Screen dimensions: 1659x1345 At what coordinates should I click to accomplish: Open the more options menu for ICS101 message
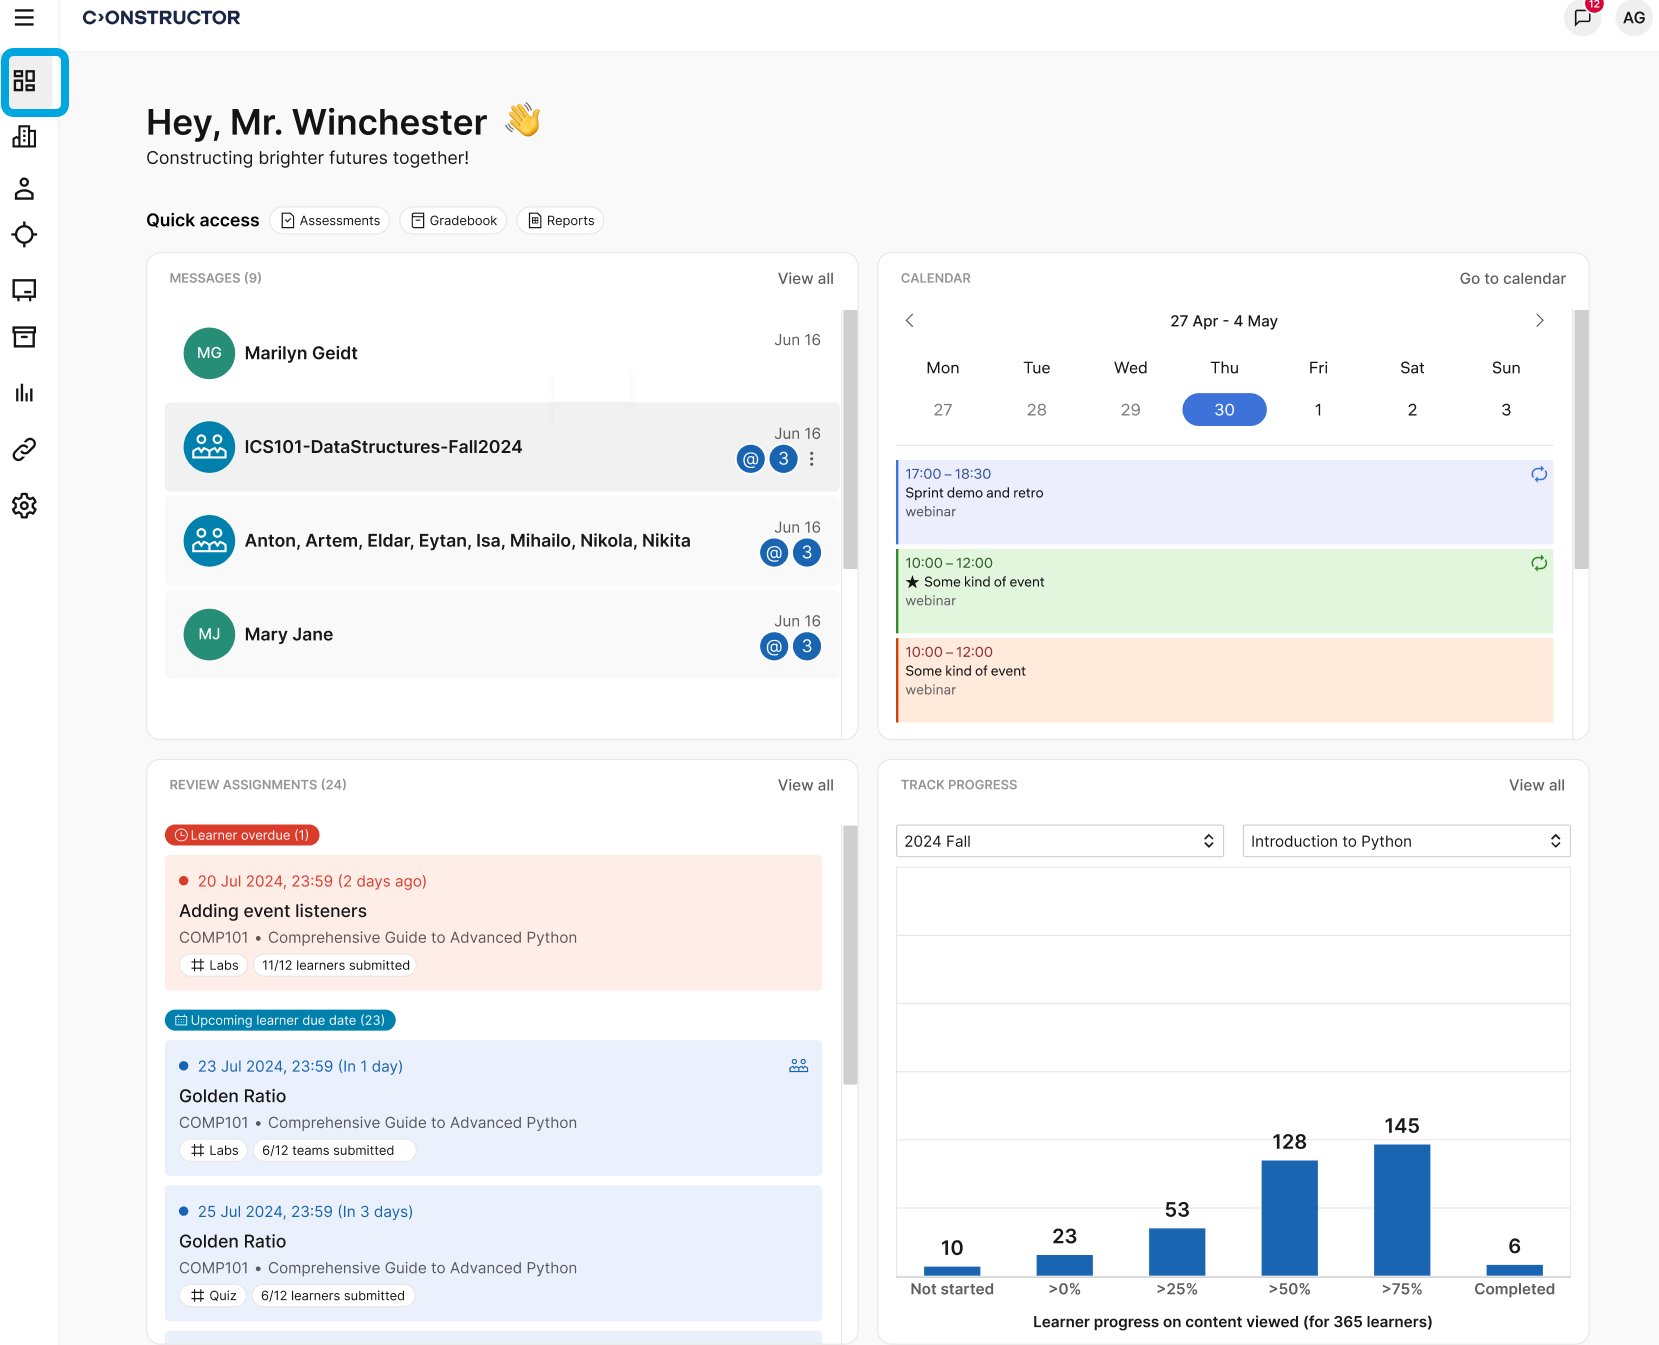[x=812, y=459]
